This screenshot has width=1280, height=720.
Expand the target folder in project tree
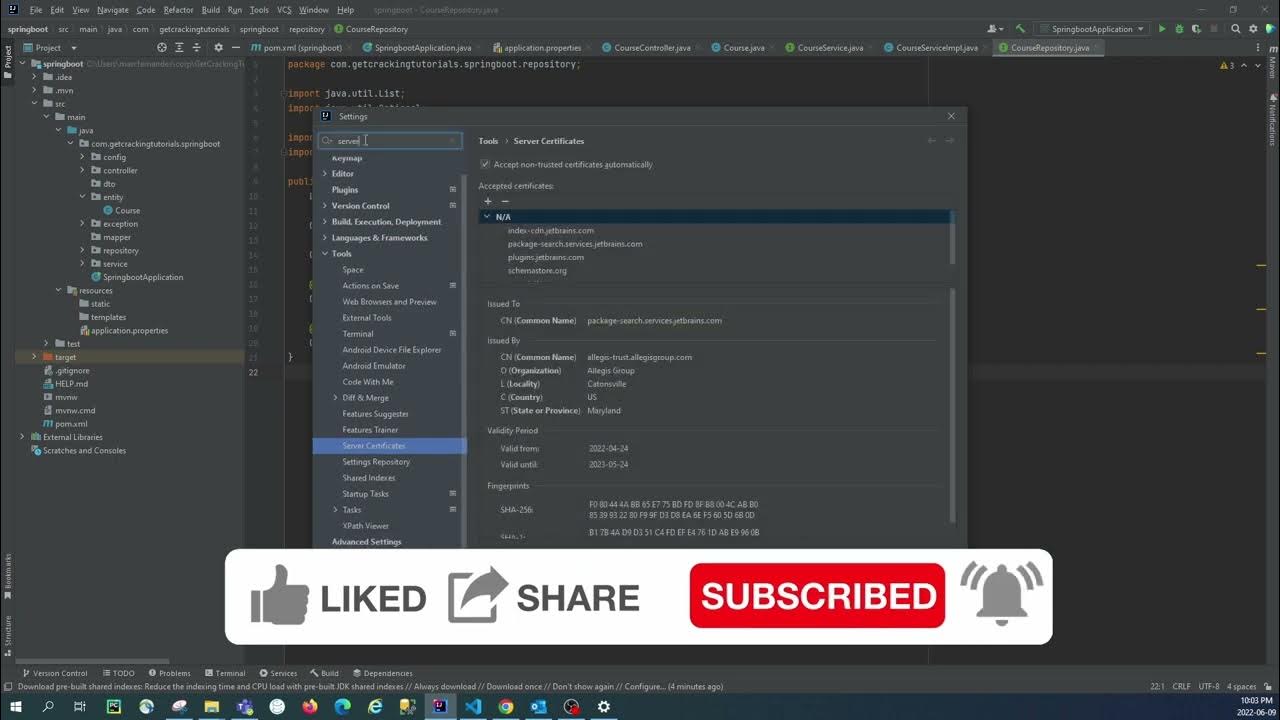pos(34,357)
